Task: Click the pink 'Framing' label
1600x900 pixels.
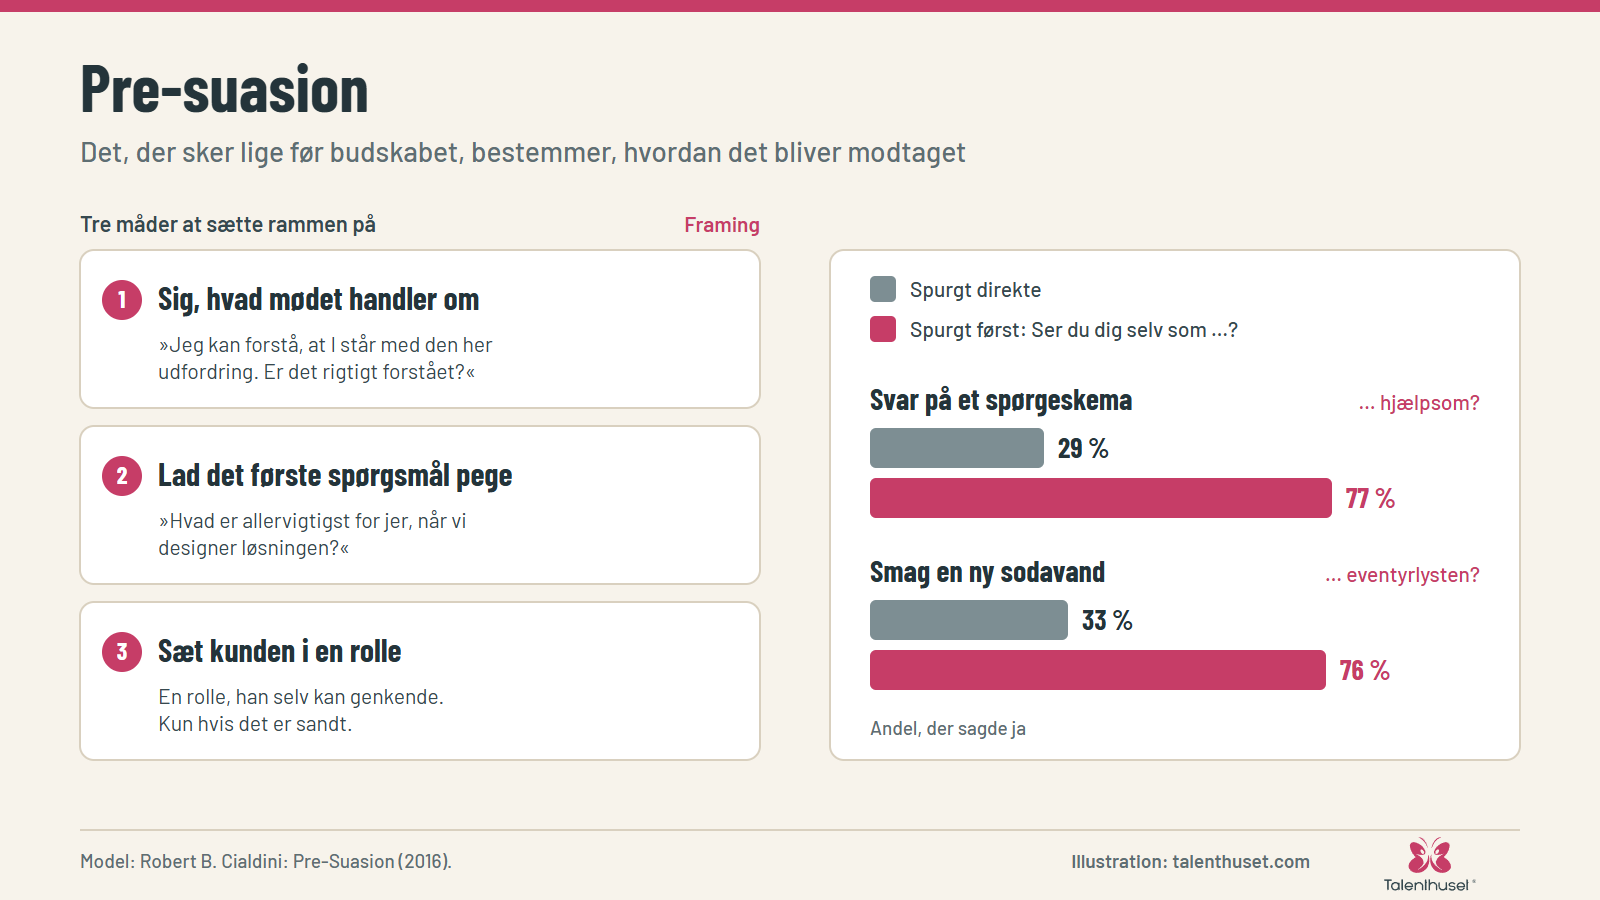Action: (x=722, y=225)
